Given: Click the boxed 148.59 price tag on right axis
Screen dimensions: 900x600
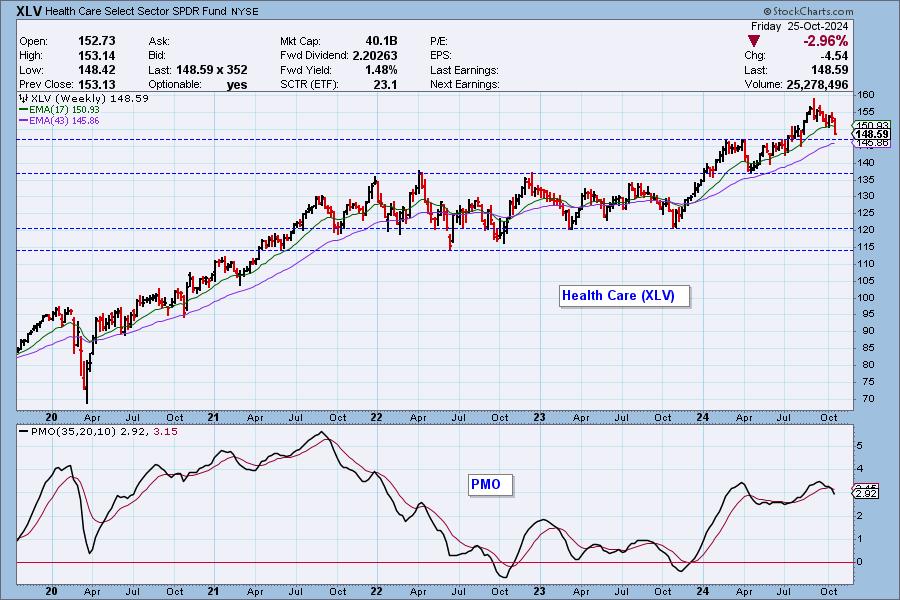Looking at the screenshot, I should (872, 134).
